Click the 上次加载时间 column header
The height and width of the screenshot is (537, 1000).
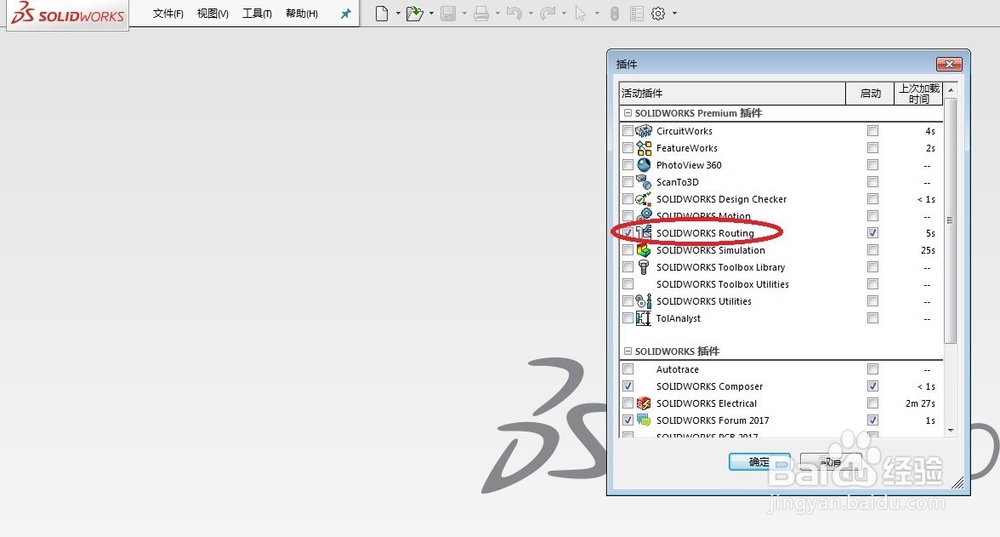click(x=918, y=93)
